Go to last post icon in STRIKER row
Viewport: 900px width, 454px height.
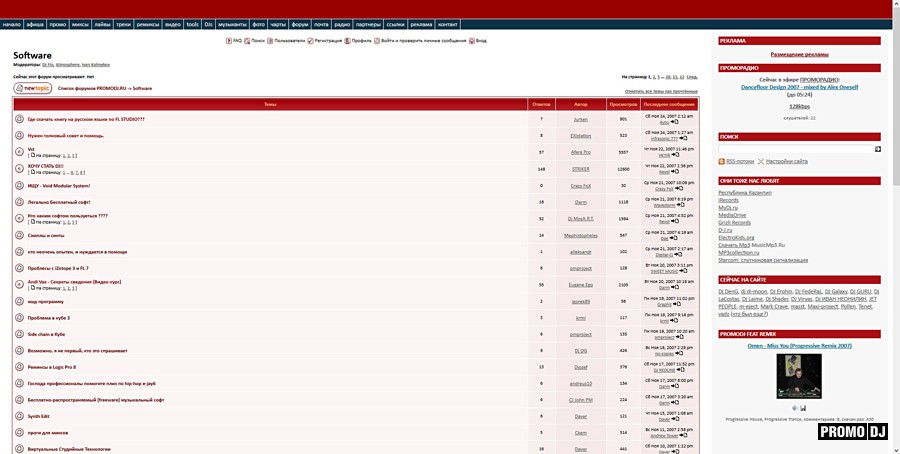(674, 172)
